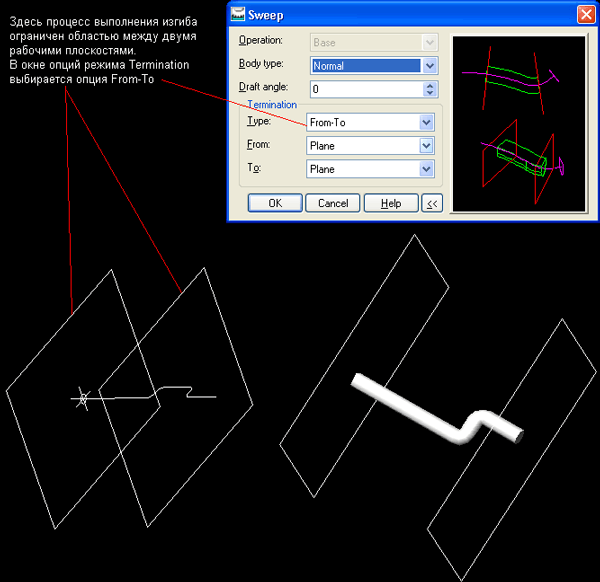Click the profile cross marker on path
This screenshot has height=582, width=600.
[x=83, y=399]
